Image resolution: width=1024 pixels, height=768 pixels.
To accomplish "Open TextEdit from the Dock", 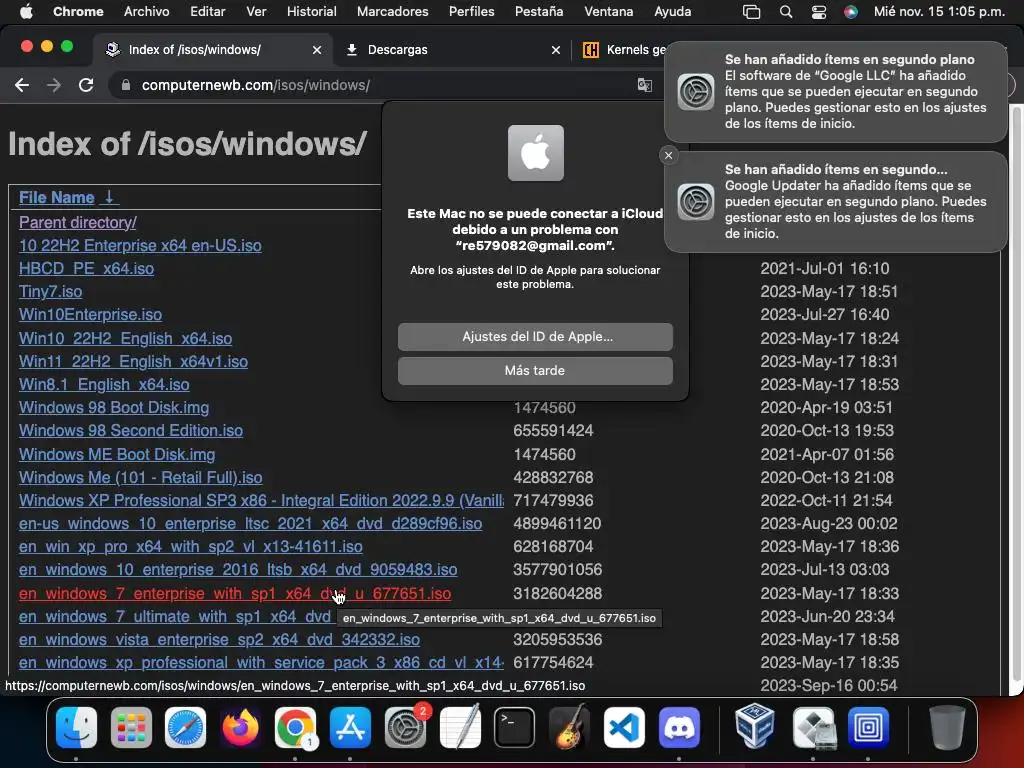I will [460, 727].
